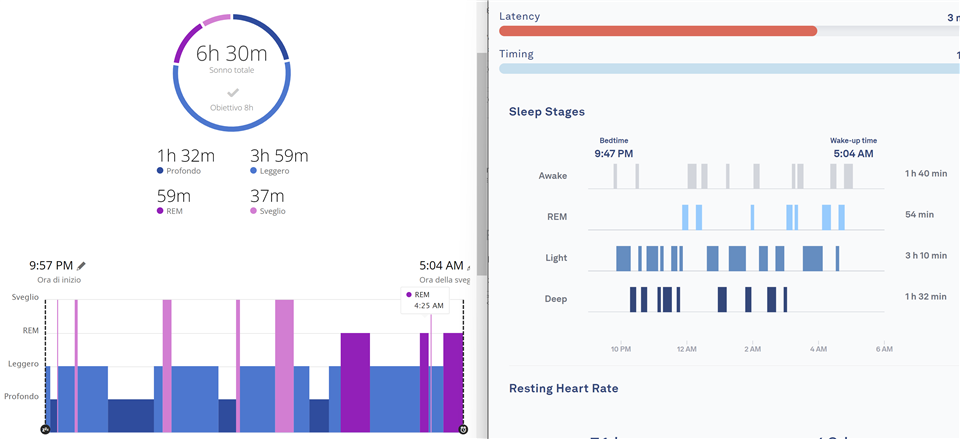Click the 9:57 PM start time
Image resolution: width=960 pixels, height=439 pixels.
point(52,266)
